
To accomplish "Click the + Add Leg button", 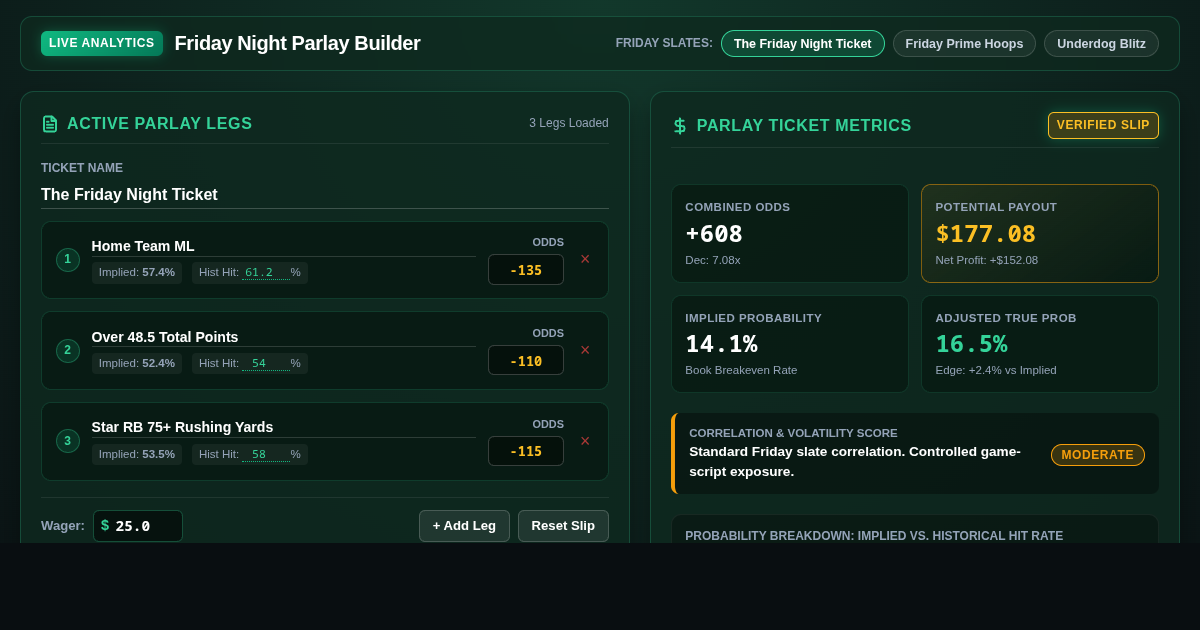I will point(464,526).
